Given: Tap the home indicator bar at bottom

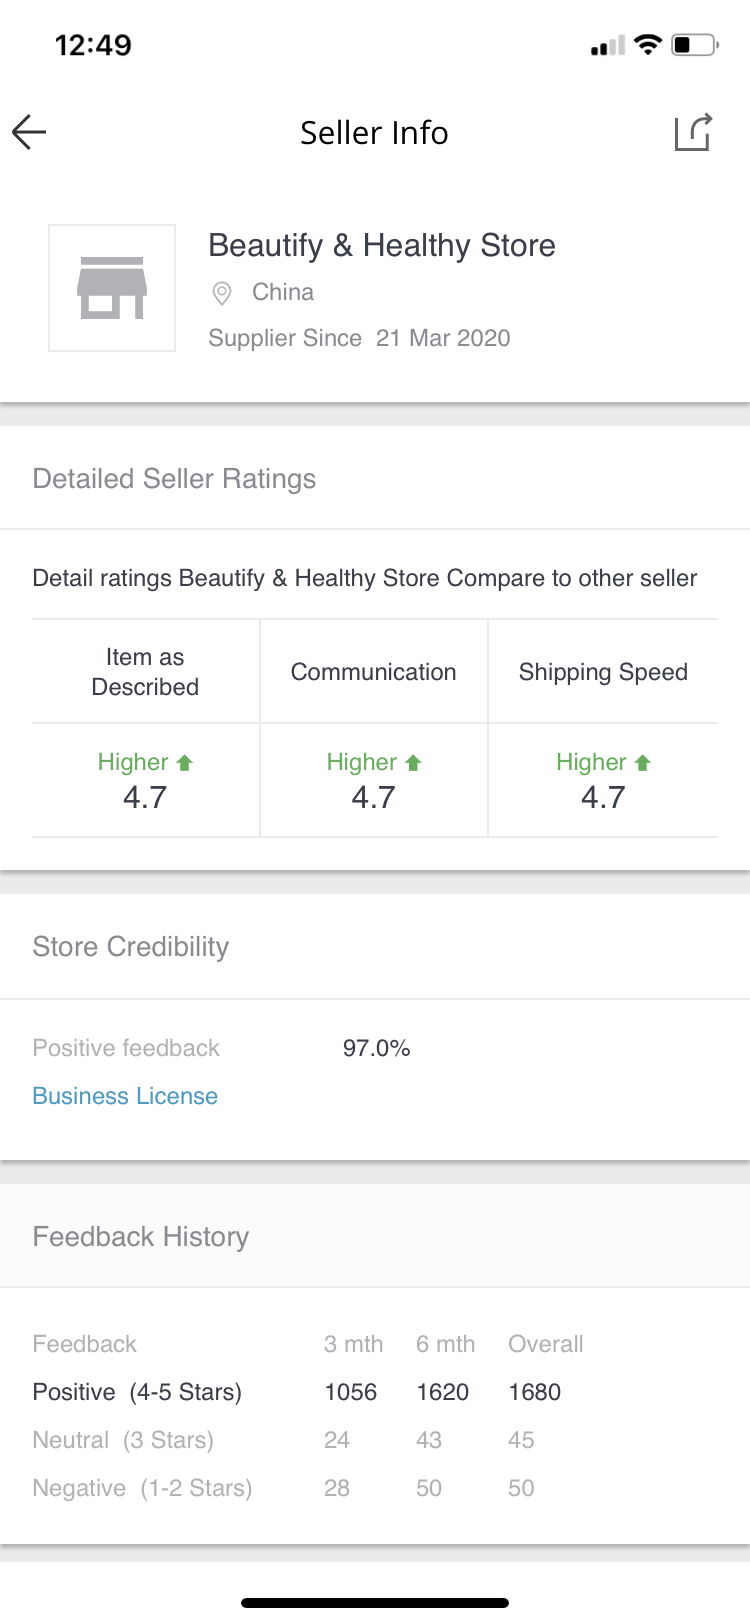Looking at the screenshot, I should tap(375, 1603).
